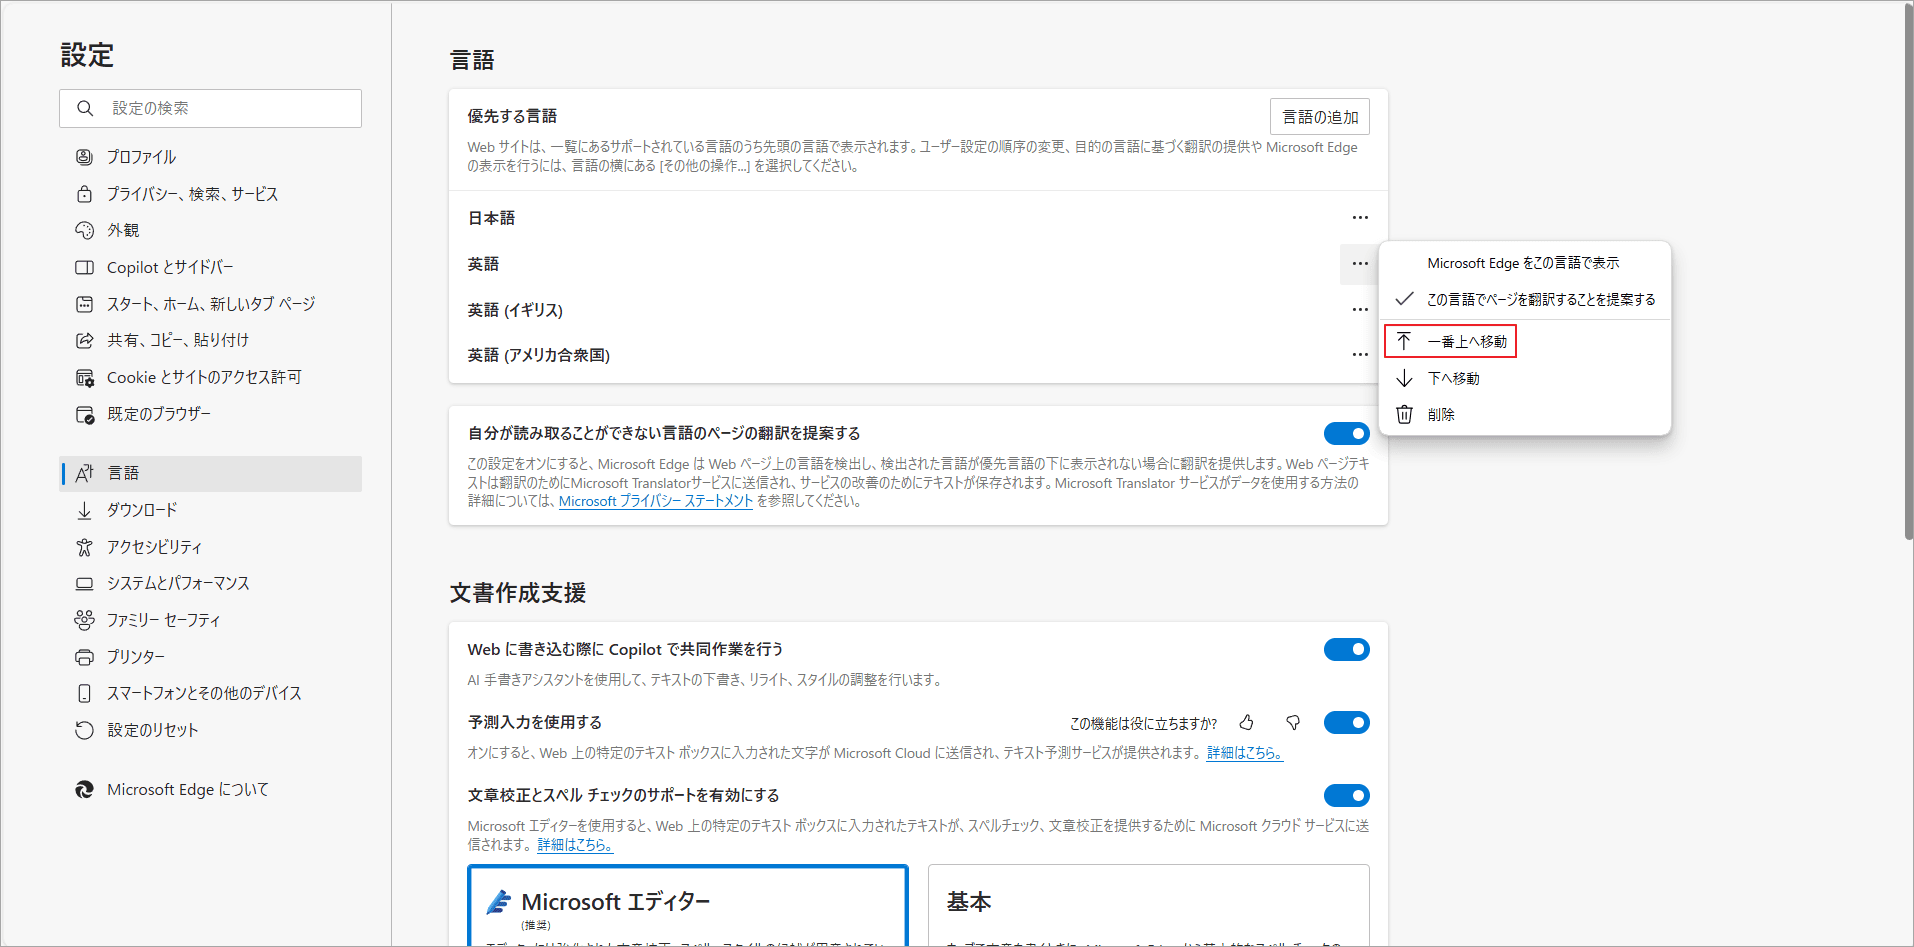Click the システムとパフォーマンス laptop icon
1914x947 pixels.
[85, 583]
